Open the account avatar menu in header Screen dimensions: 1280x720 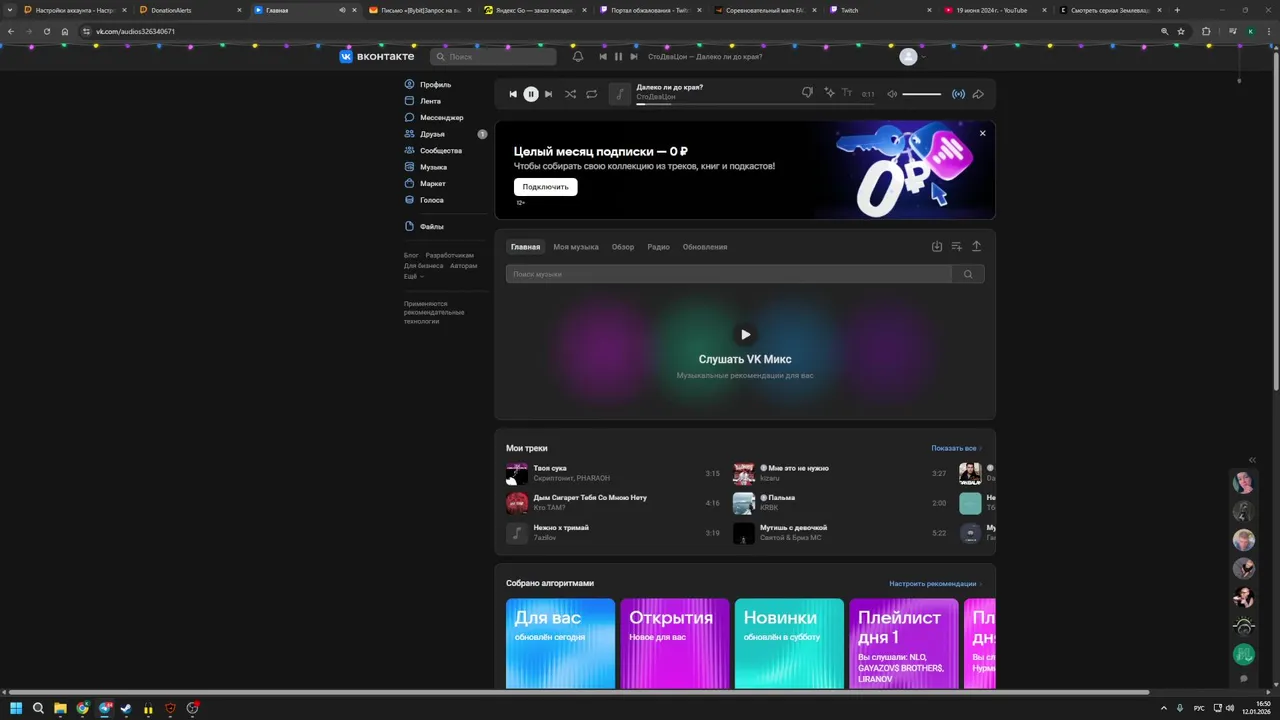[x=912, y=57]
